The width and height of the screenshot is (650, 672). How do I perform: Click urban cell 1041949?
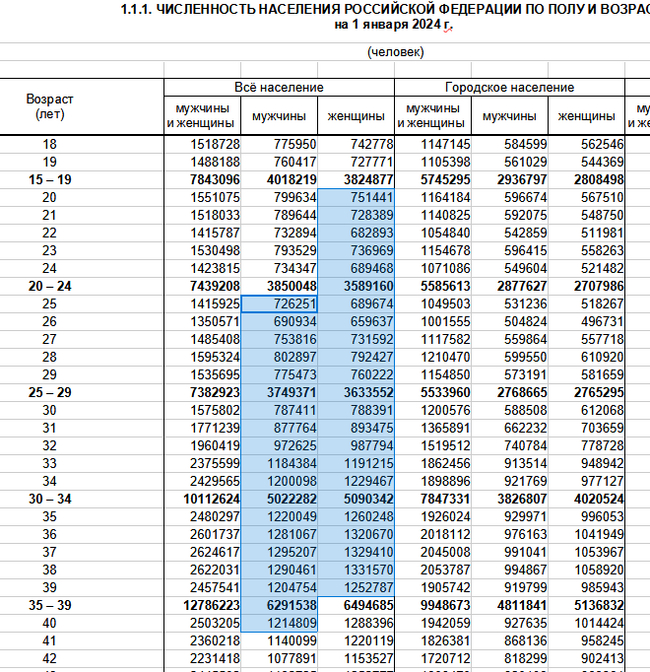[x=587, y=534]
